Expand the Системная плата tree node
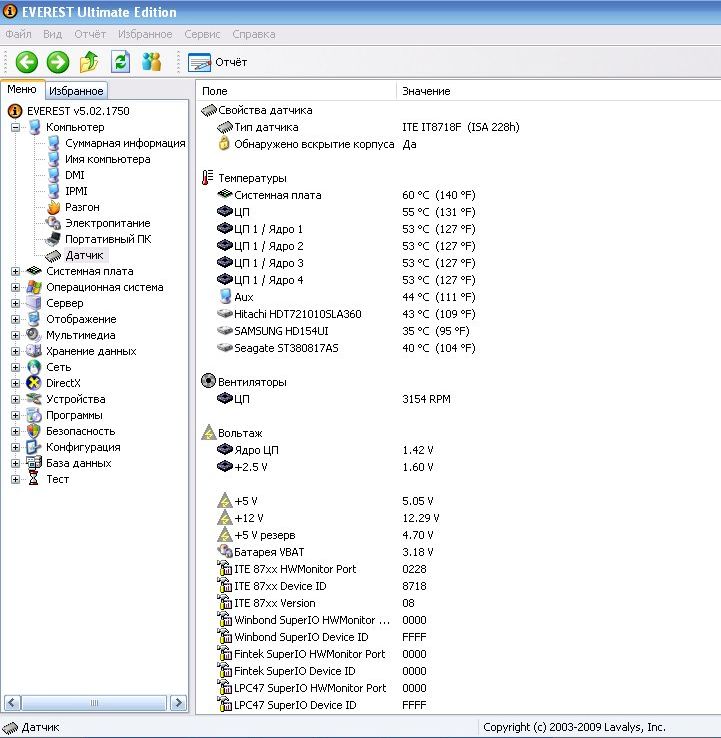Viewport: 721px width, 738px height. (x=16, y=271)
